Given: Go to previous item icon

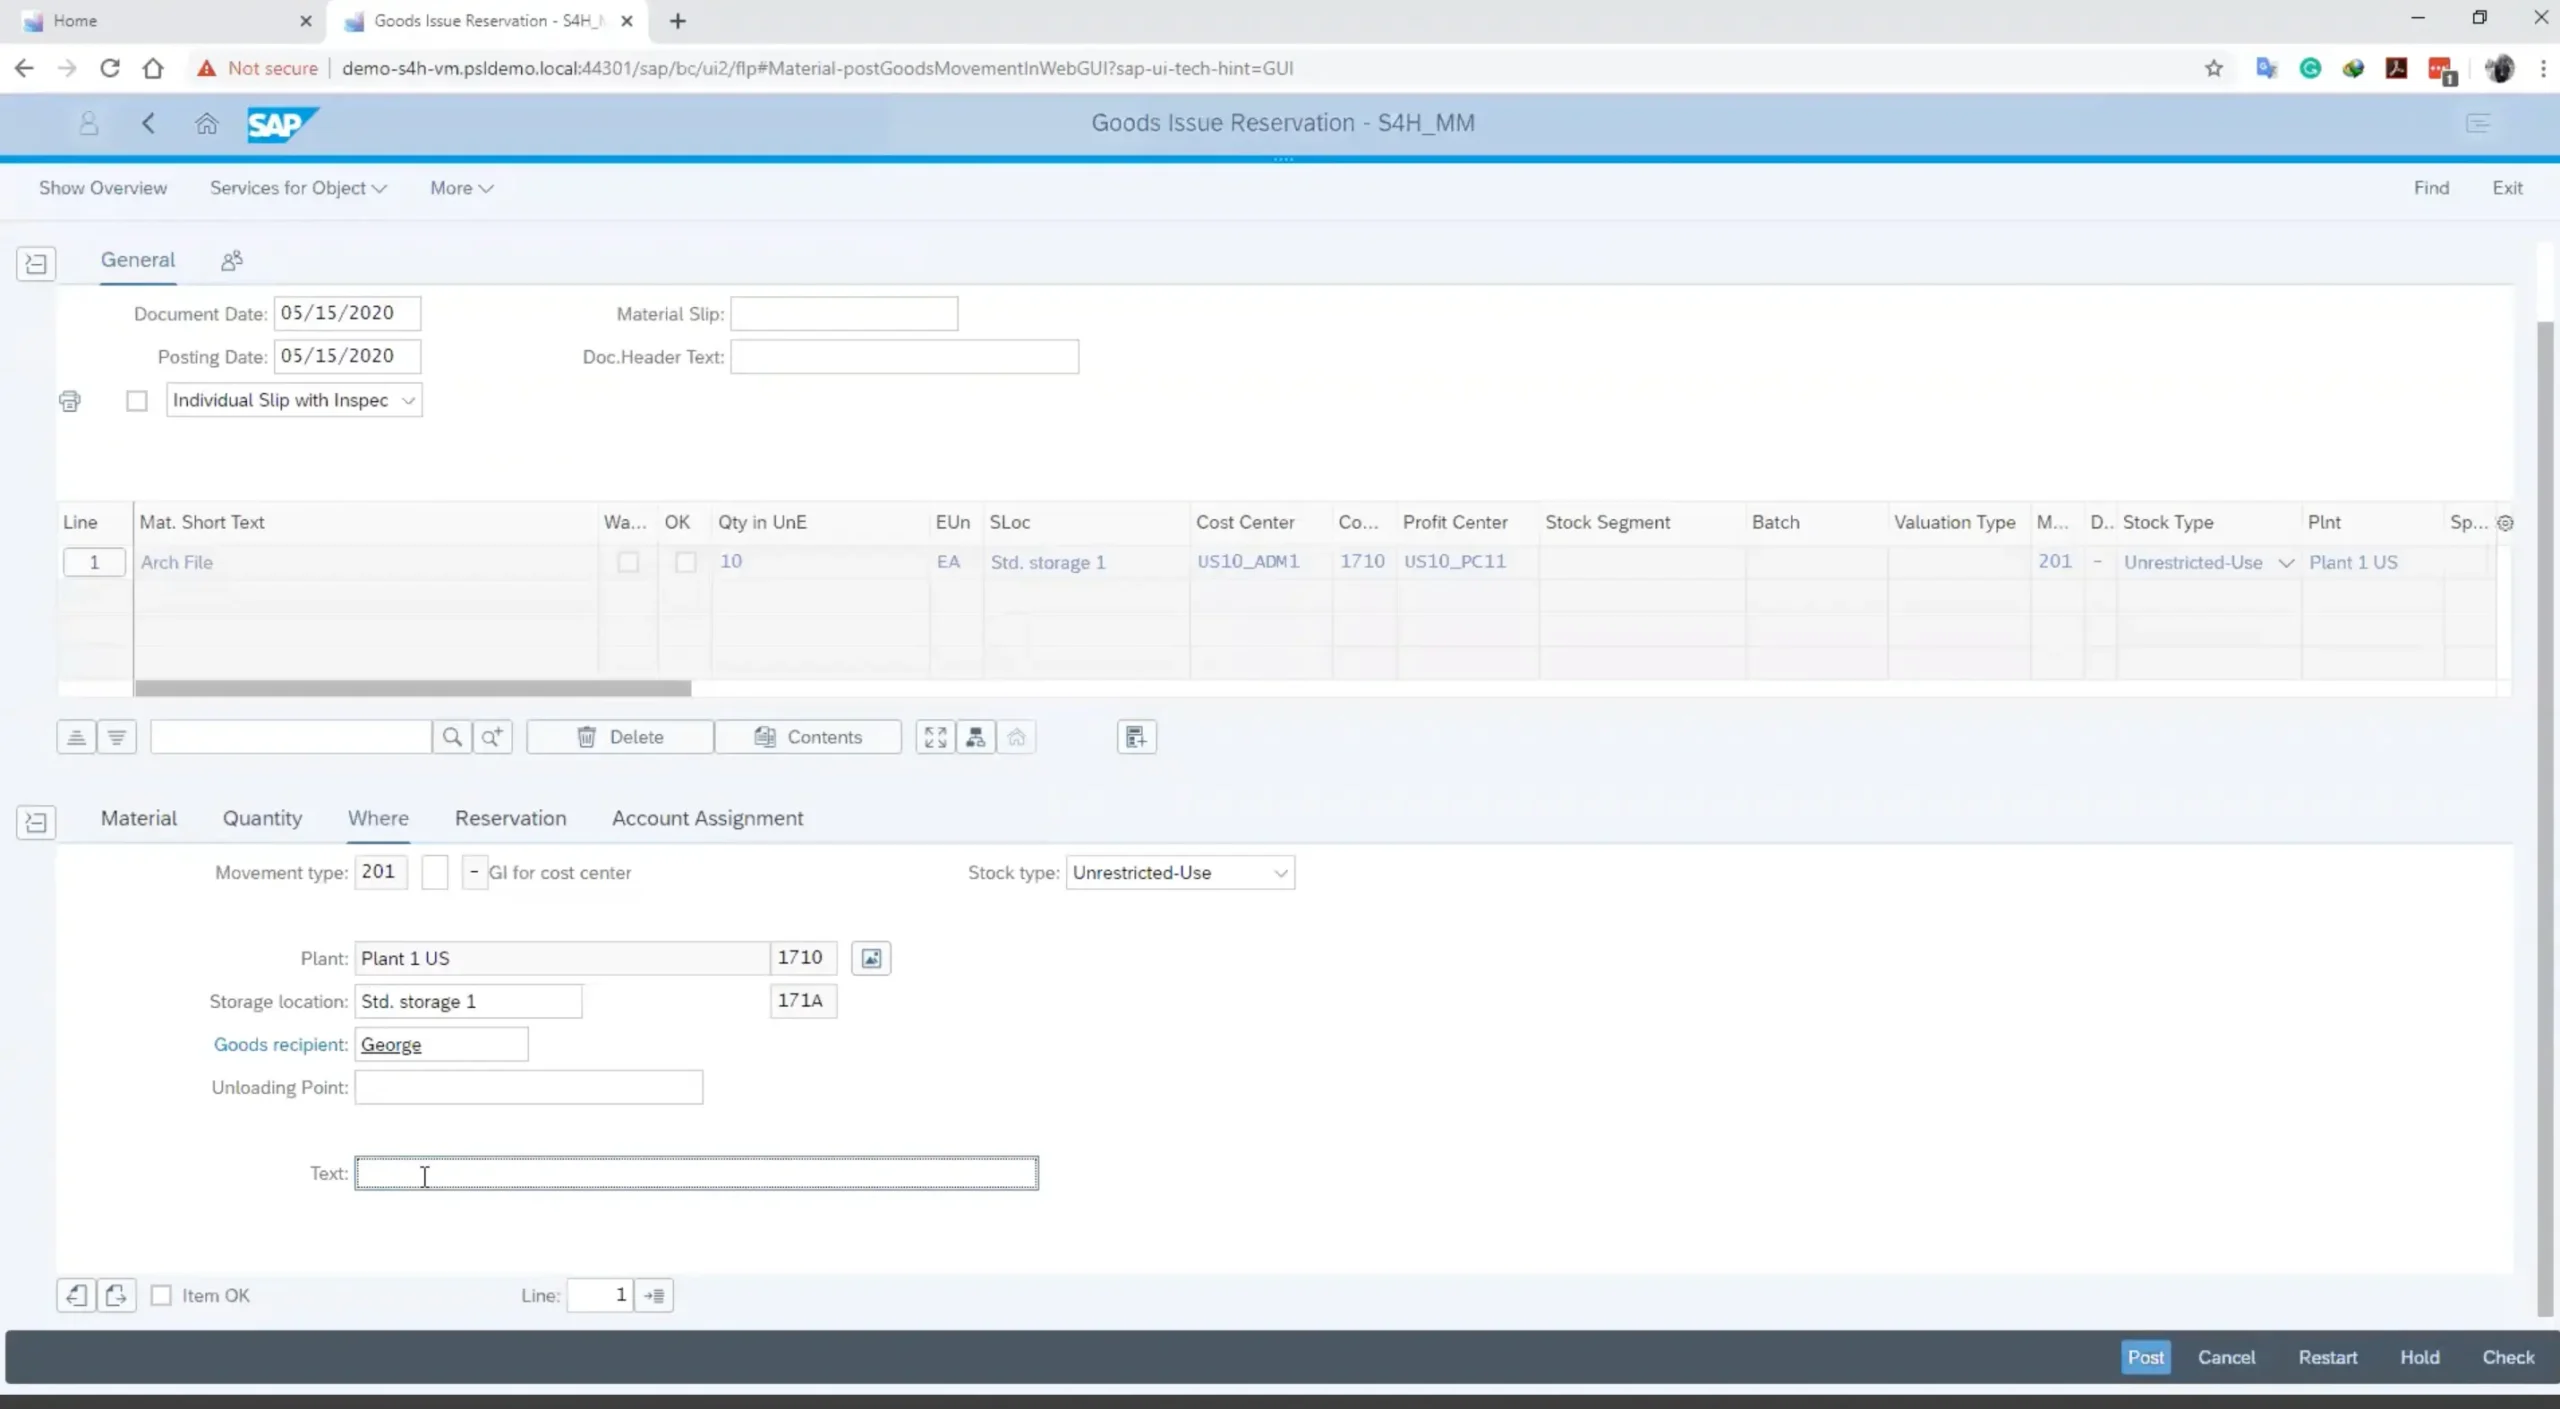Looking at the screenshot, I should (76, 1296).
